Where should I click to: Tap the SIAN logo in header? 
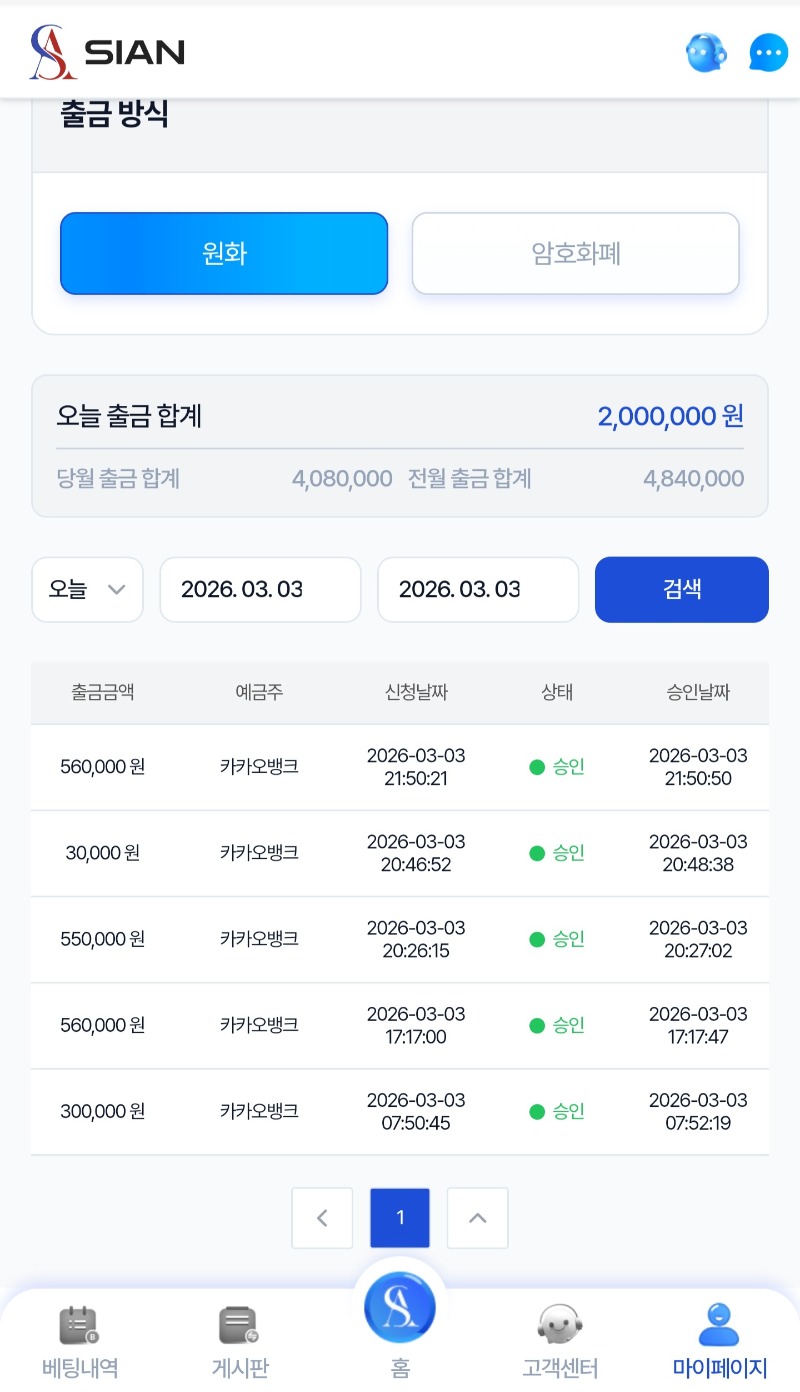(x=107, y=52)
